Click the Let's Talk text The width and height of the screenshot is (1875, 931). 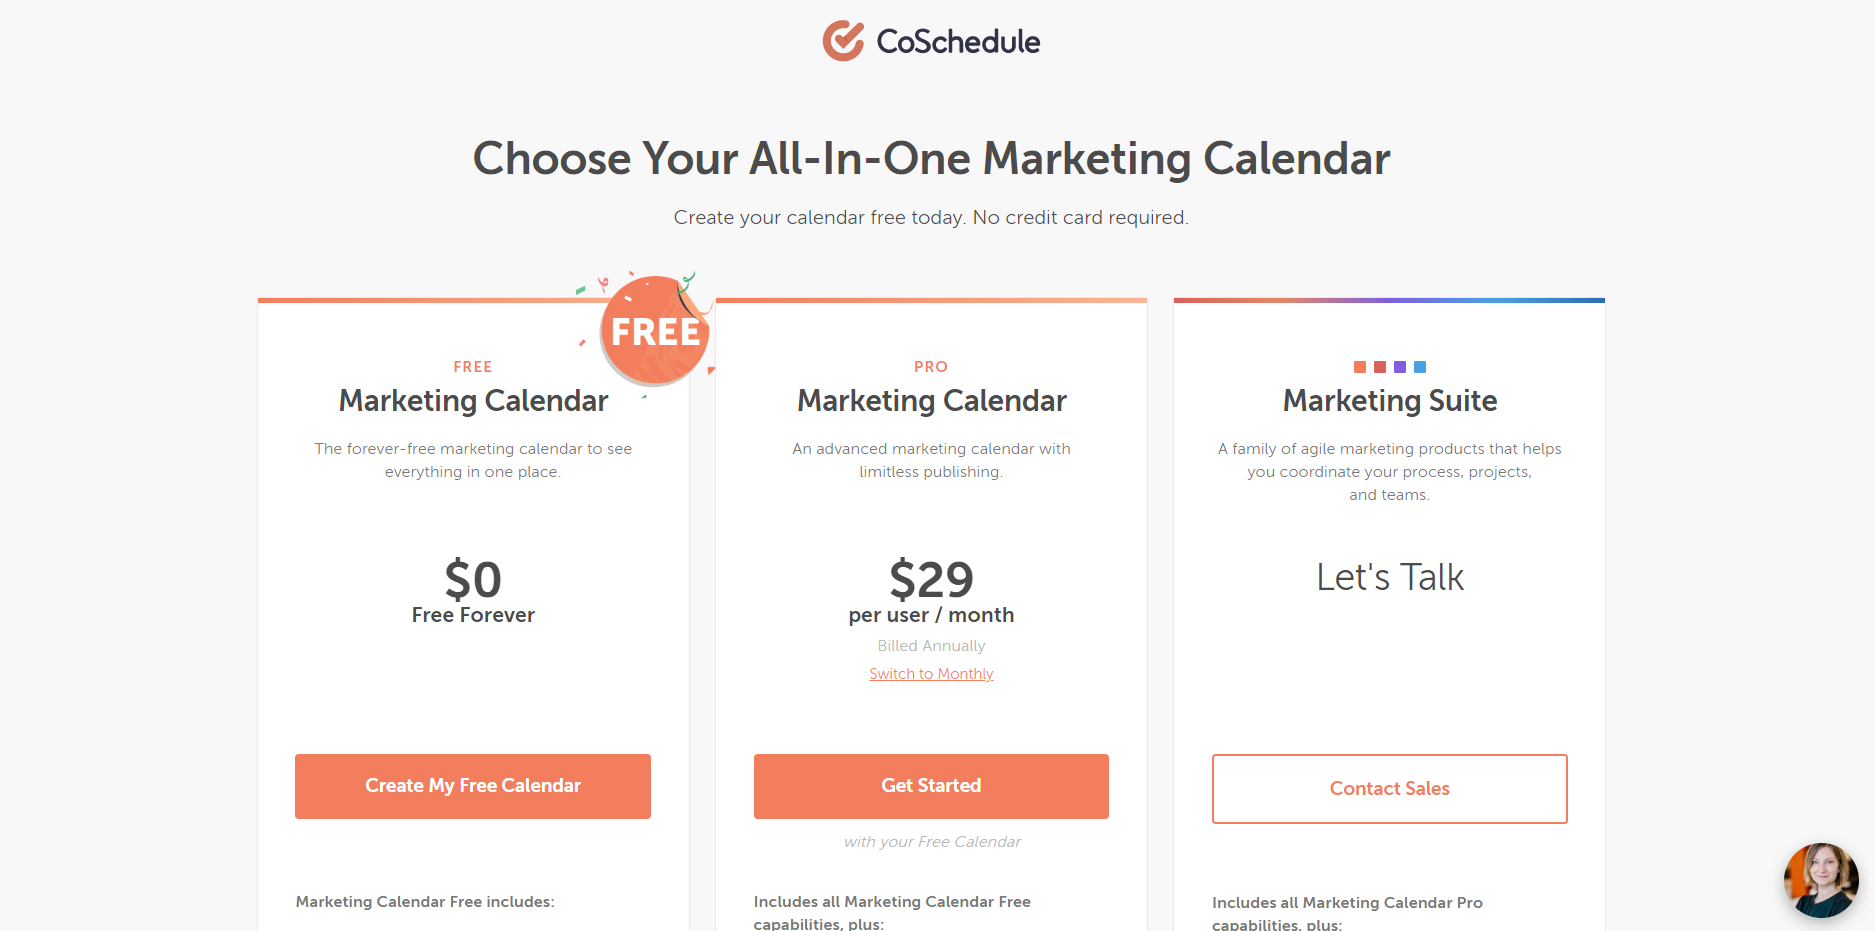tap(1389, 577)
